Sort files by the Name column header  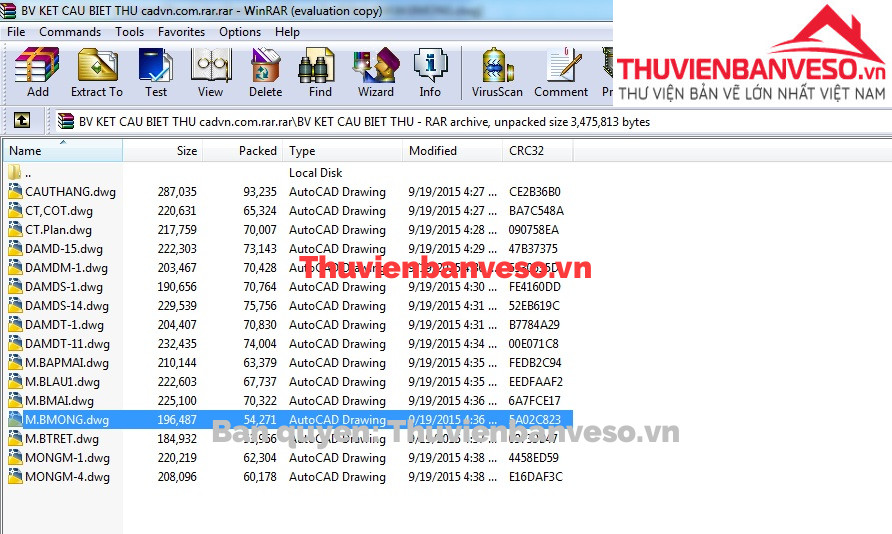[x=60, y=151]
